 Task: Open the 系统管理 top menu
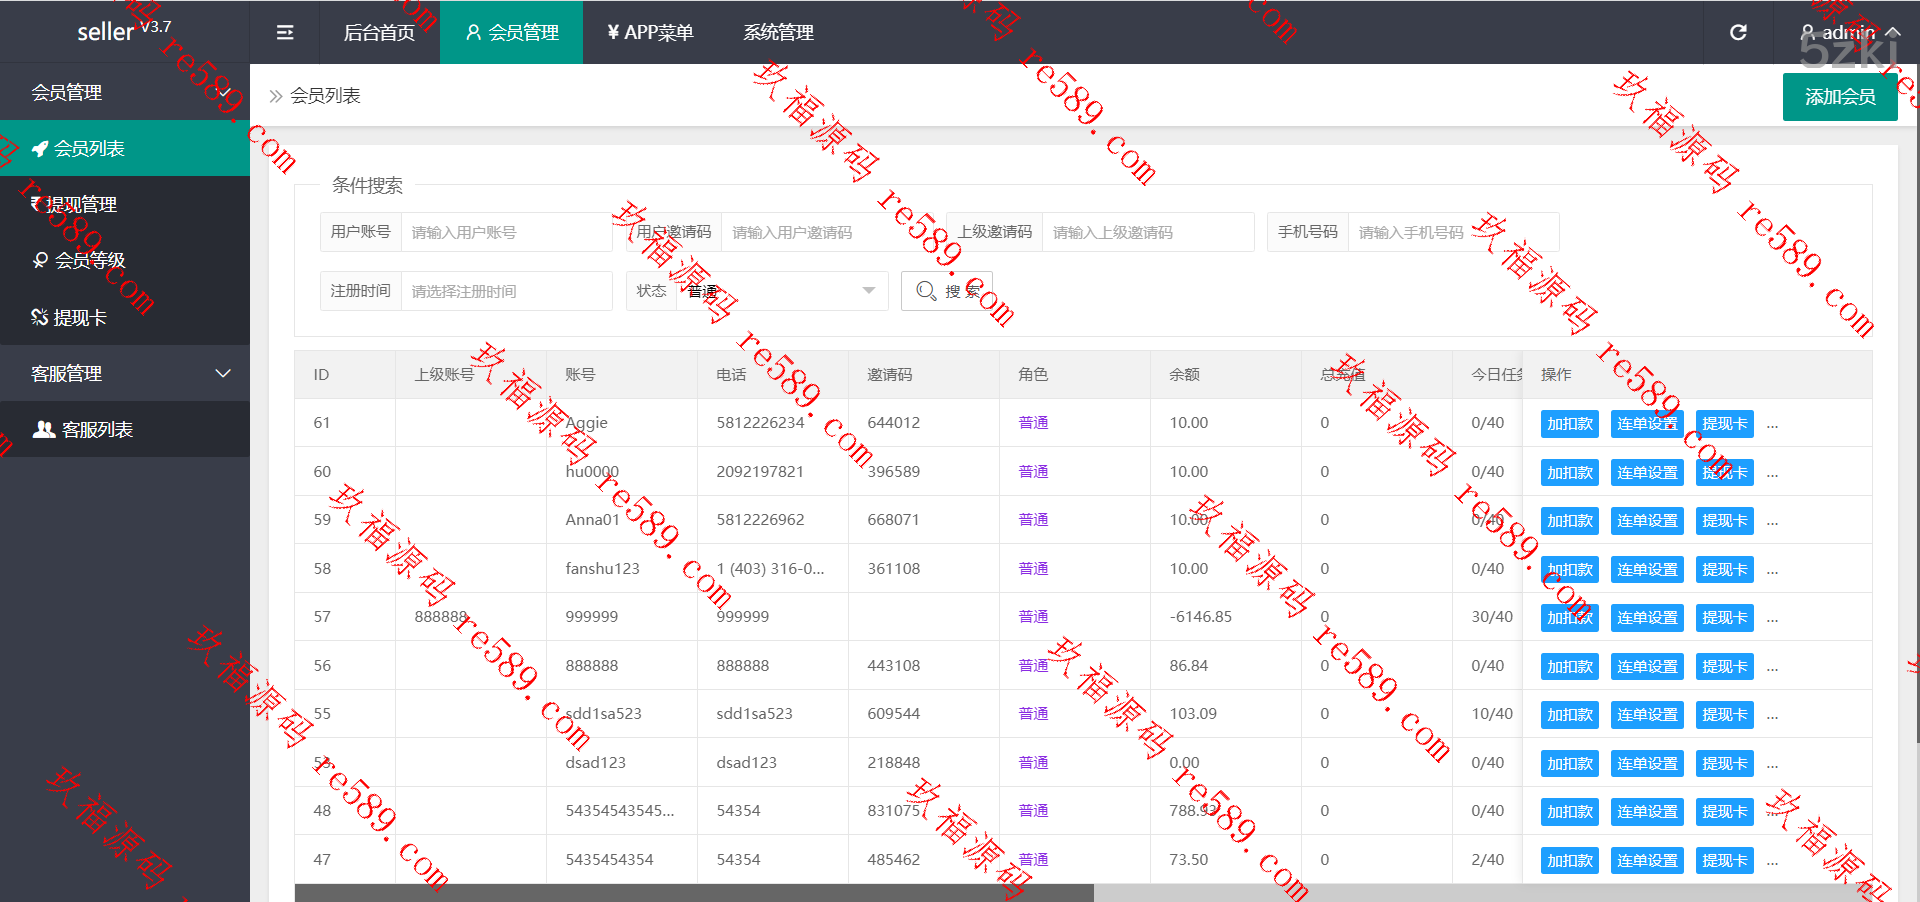click(x=778, y=33)
